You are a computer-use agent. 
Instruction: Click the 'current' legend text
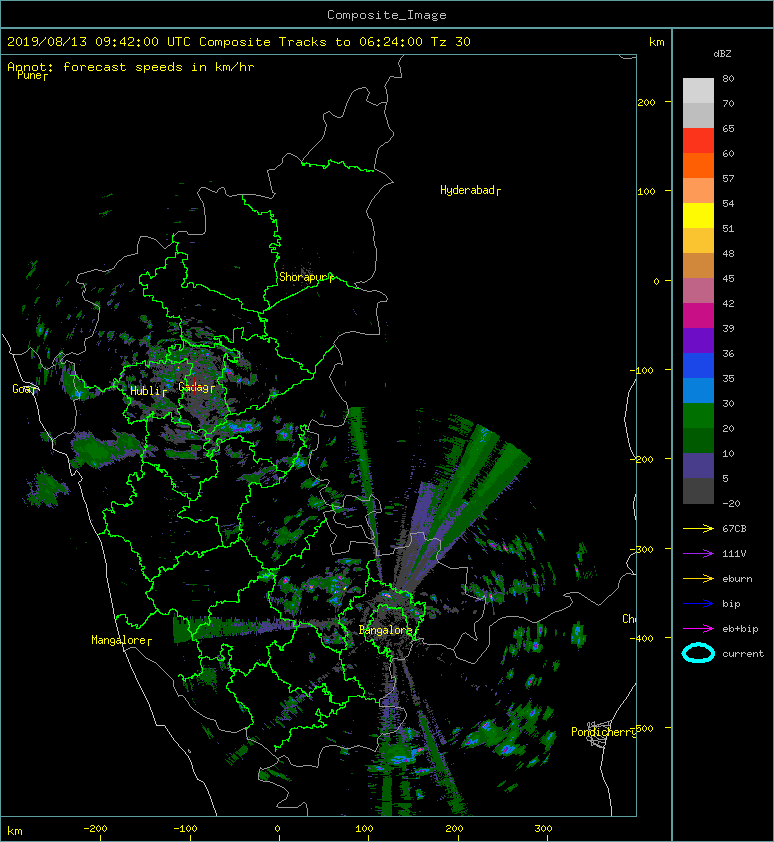coord(743,654)
